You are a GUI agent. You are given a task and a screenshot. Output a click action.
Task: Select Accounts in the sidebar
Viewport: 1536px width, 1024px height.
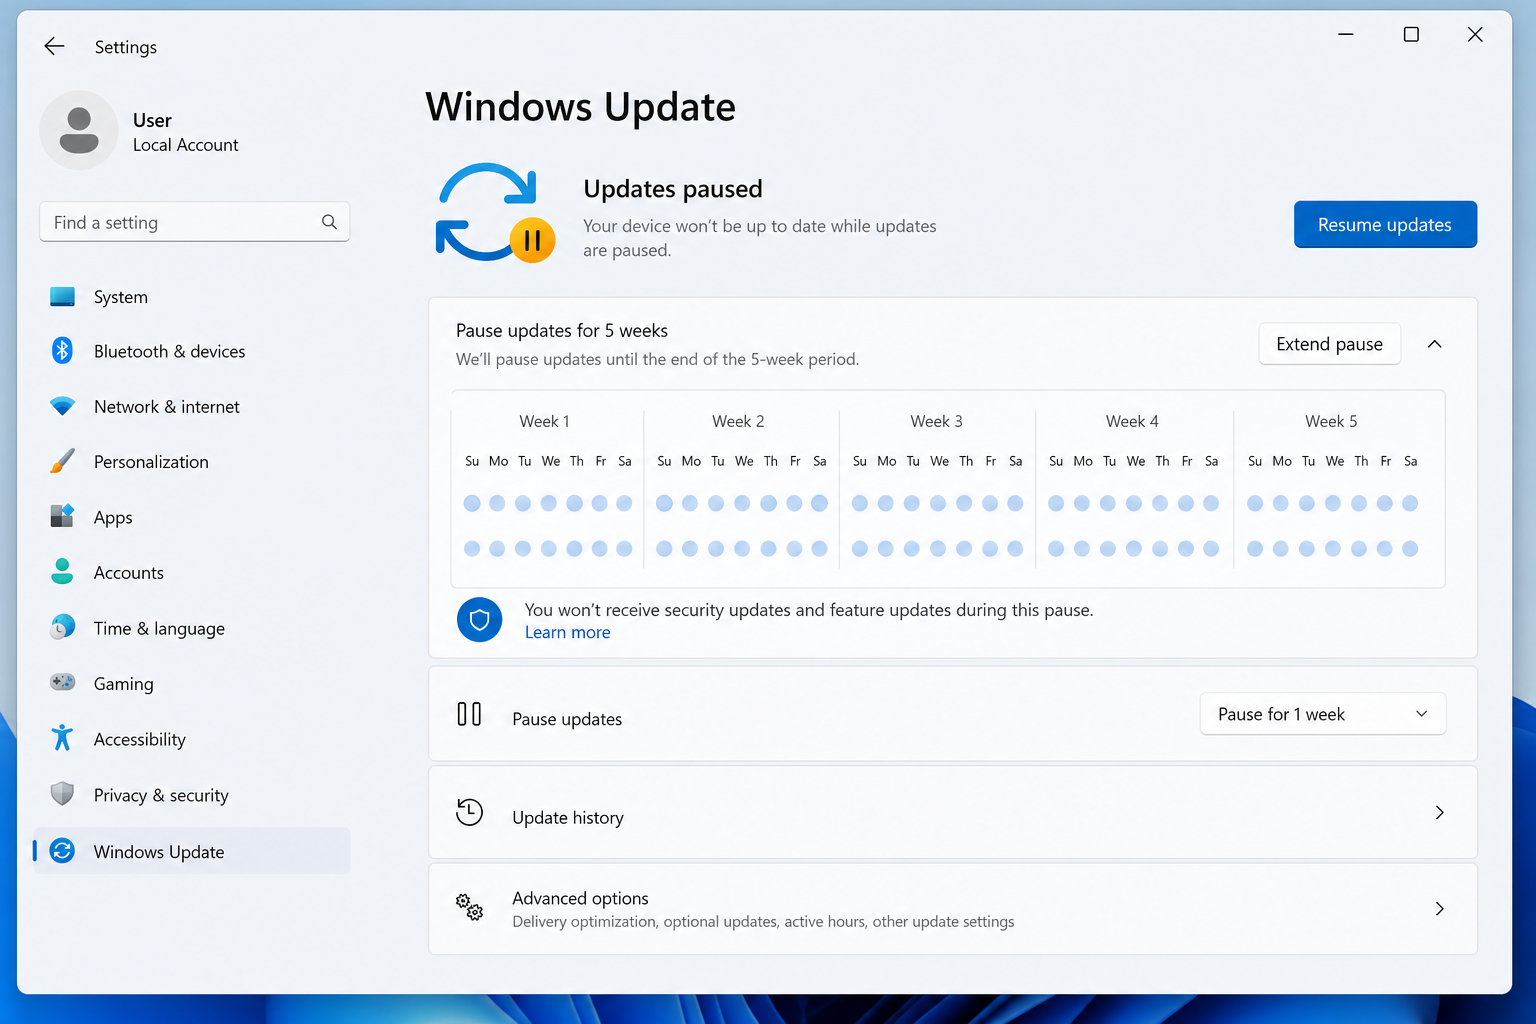[x=192, y=572]
